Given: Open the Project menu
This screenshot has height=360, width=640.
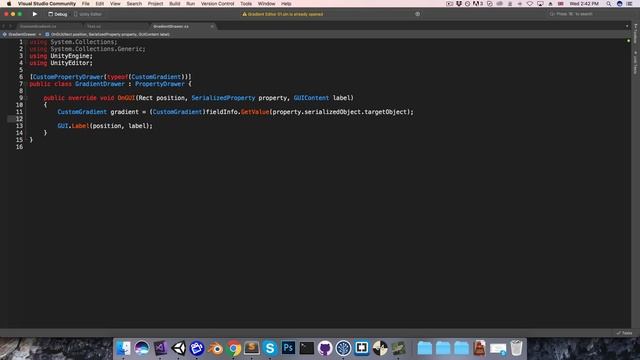Looking at the screenshot, I should (x=155, y=4).
